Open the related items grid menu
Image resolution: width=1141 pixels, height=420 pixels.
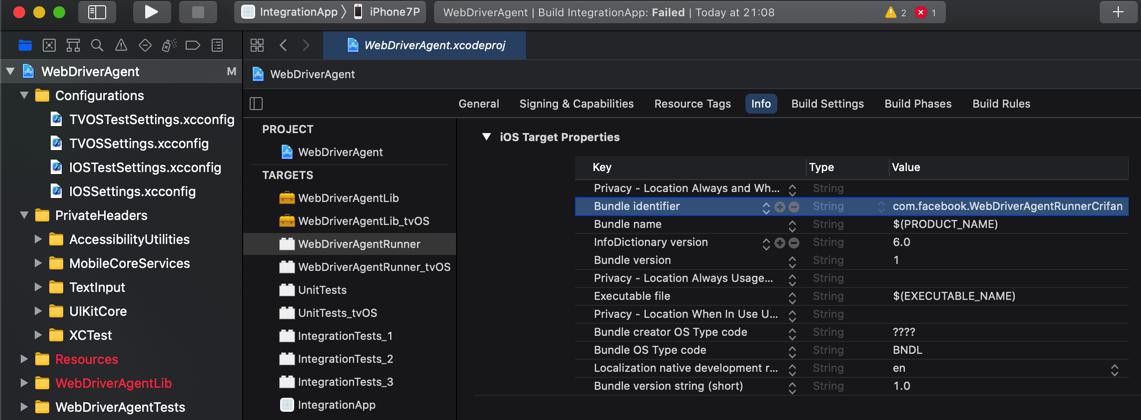click(257, 45)
